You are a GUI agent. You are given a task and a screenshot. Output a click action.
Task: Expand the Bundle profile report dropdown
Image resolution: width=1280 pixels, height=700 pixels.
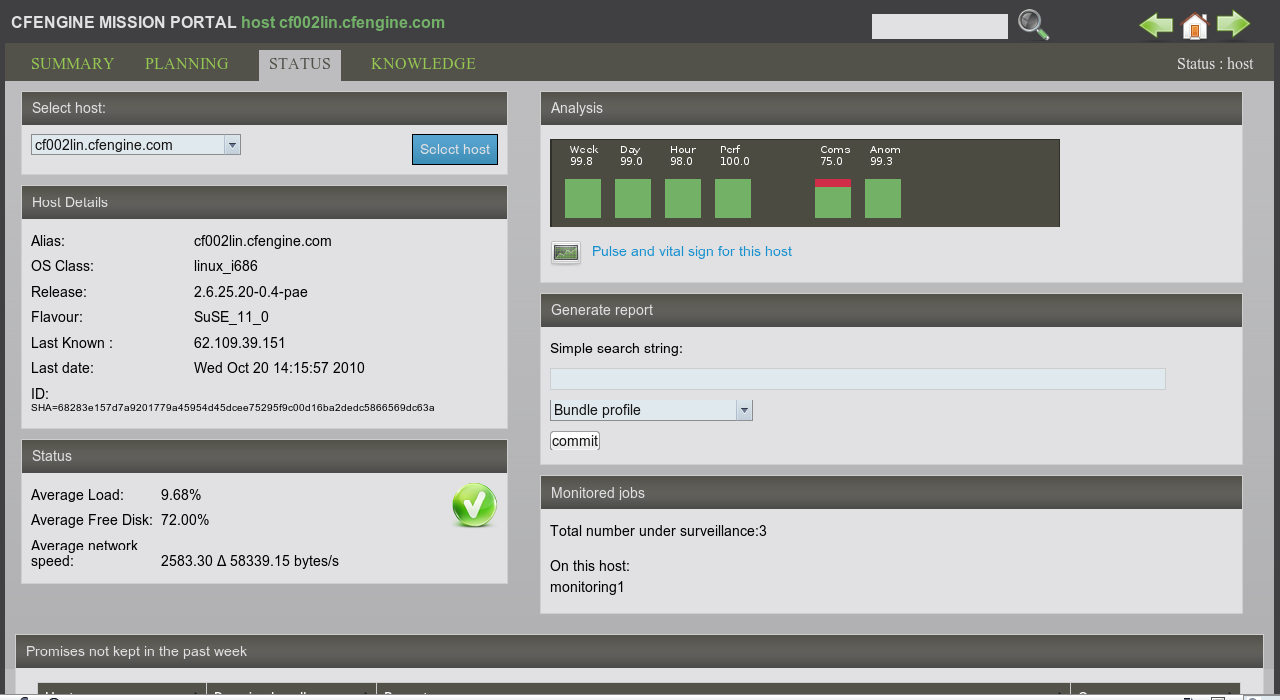651,410
